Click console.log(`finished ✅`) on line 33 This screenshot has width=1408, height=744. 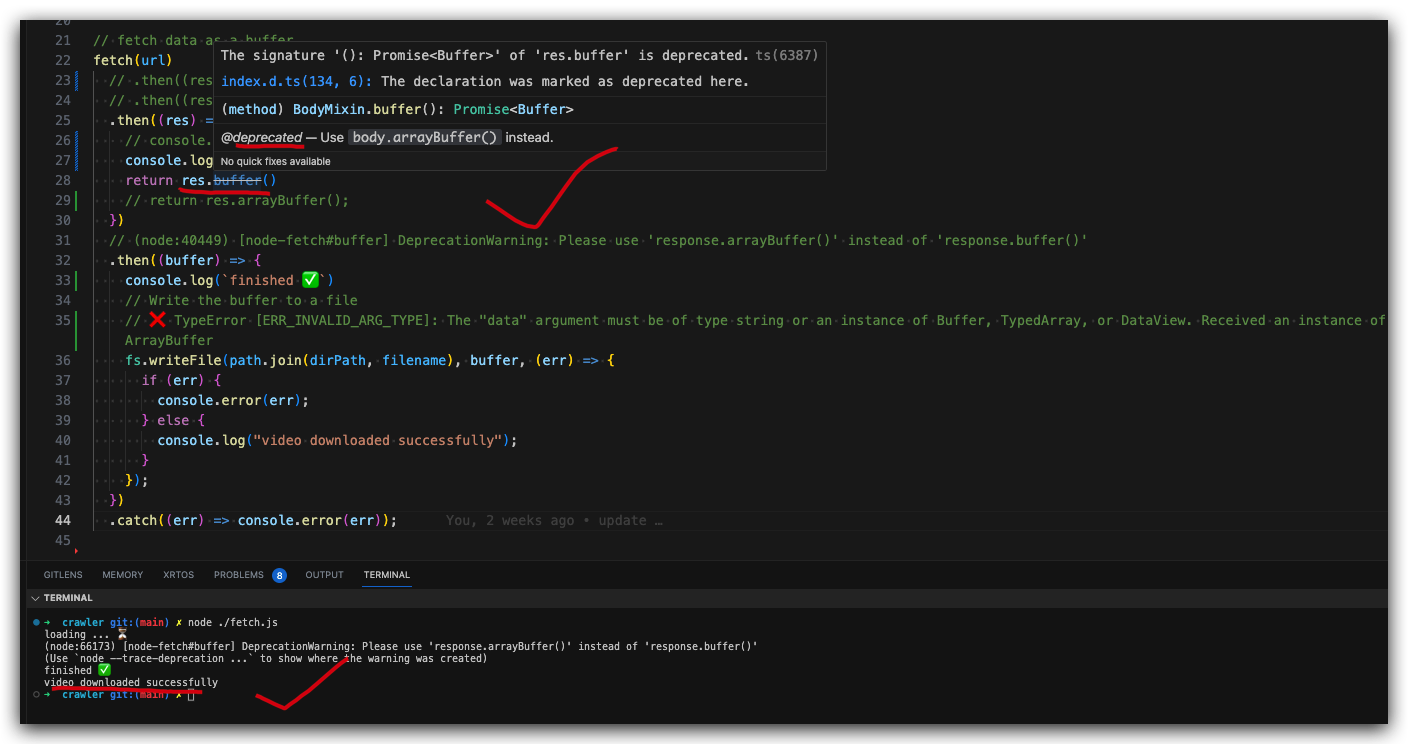pos(229,280)
